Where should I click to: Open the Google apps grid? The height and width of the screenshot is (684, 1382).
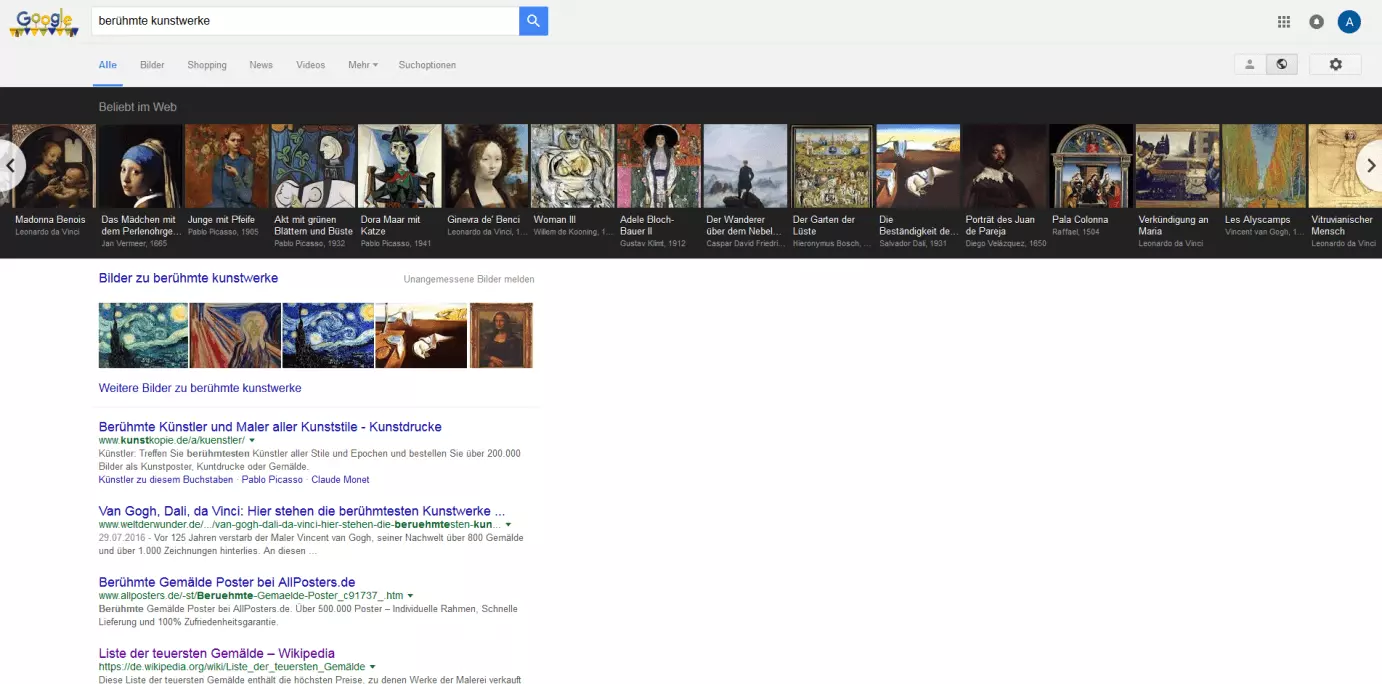point(1284,22)
